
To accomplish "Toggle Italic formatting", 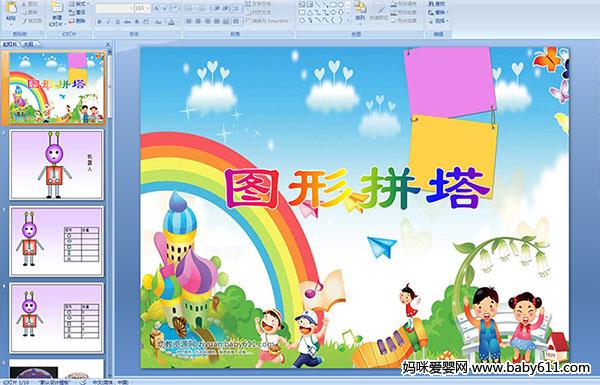I will (x=108, y=22).
